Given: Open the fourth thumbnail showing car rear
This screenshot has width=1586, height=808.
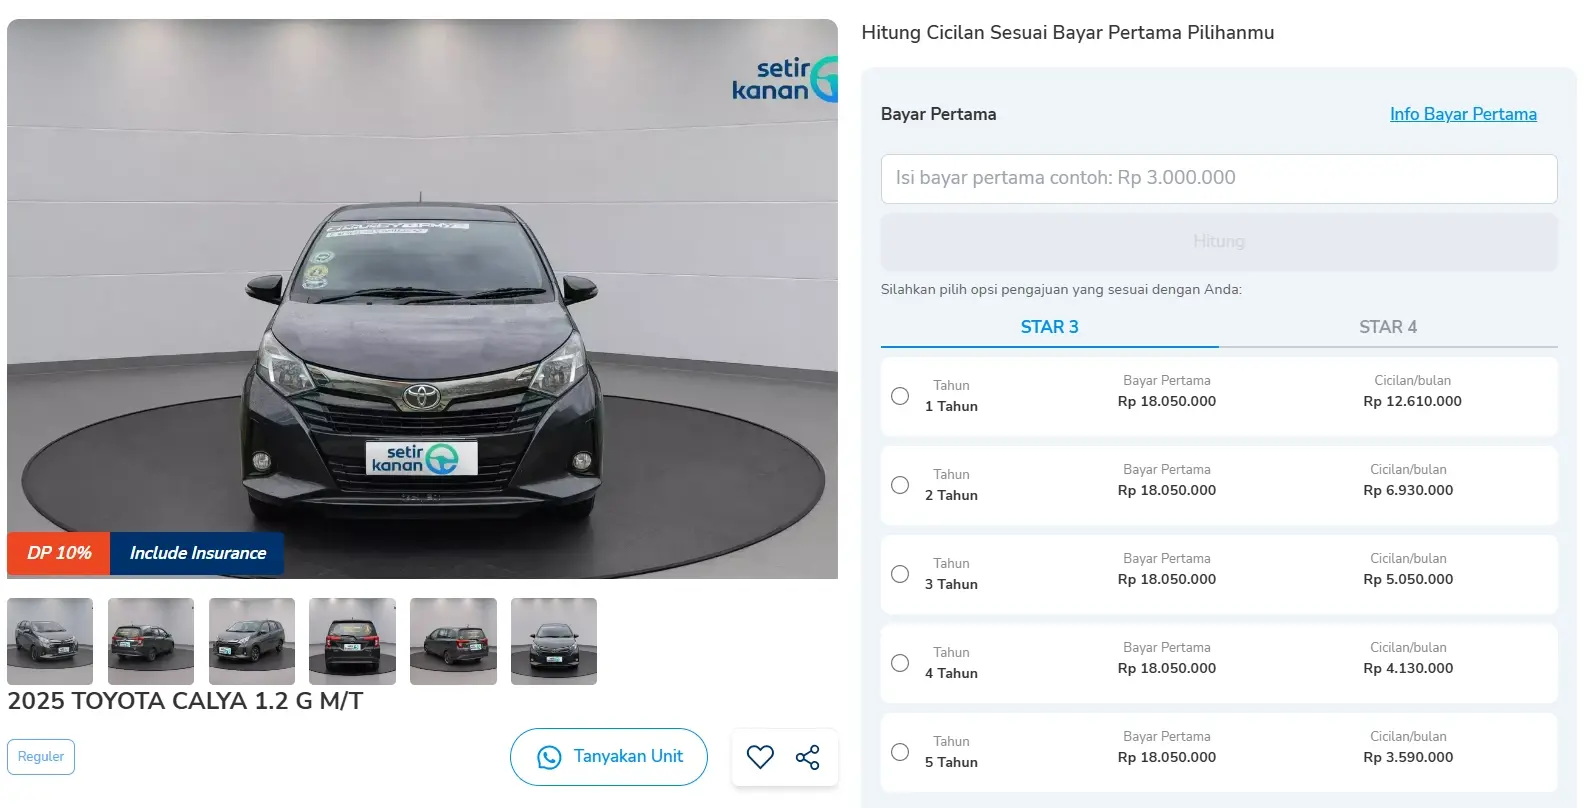Looking at the screenshot, I should [352, 641].
